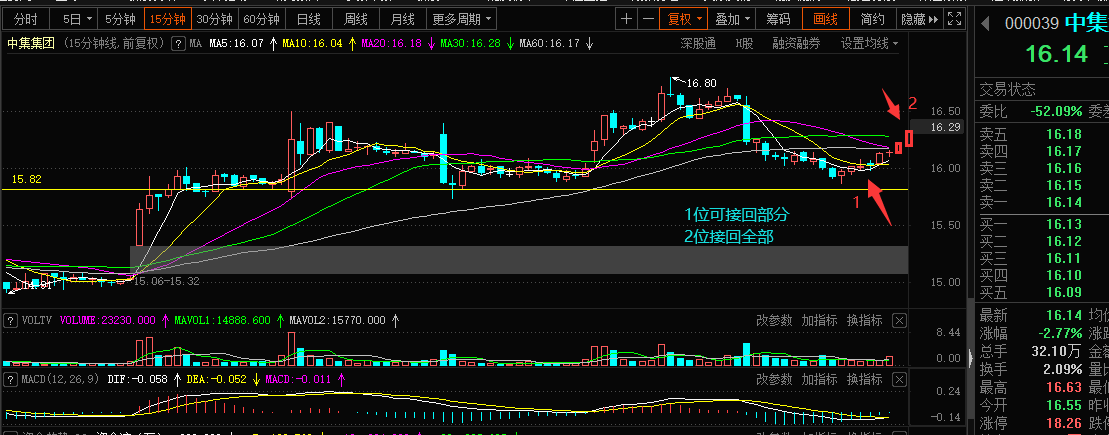Viewport: 1109px width, 435px height.
Task: Click the MA indicator help question mark
Action: point(179,44)
